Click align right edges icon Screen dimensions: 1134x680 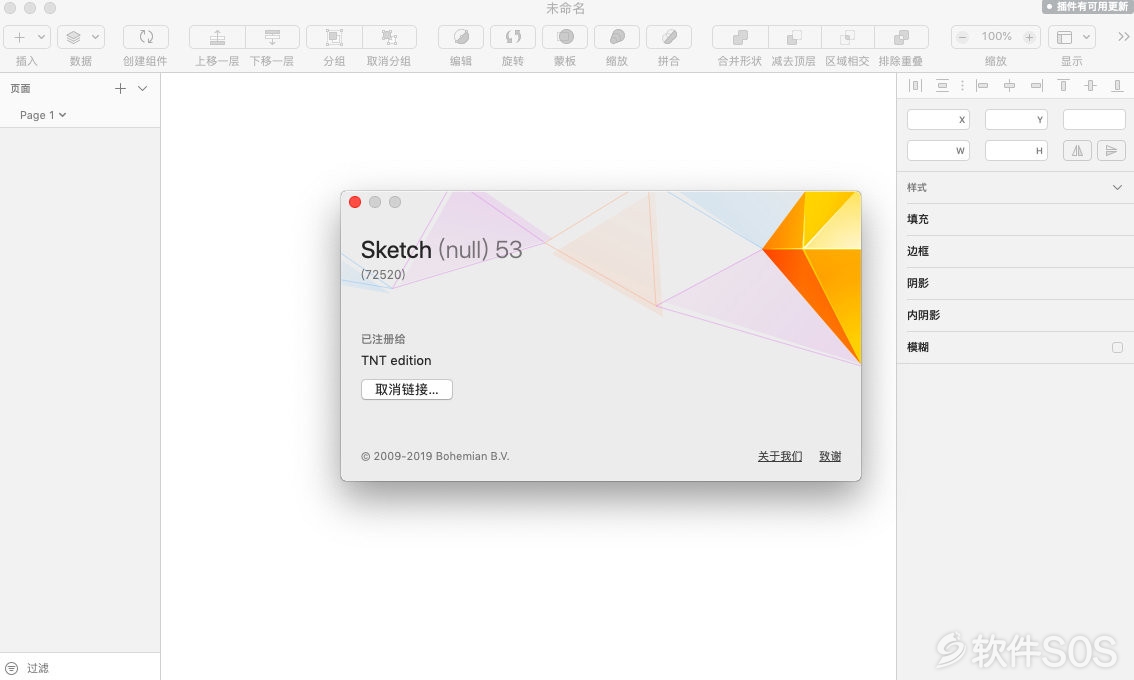point(1036,85)
